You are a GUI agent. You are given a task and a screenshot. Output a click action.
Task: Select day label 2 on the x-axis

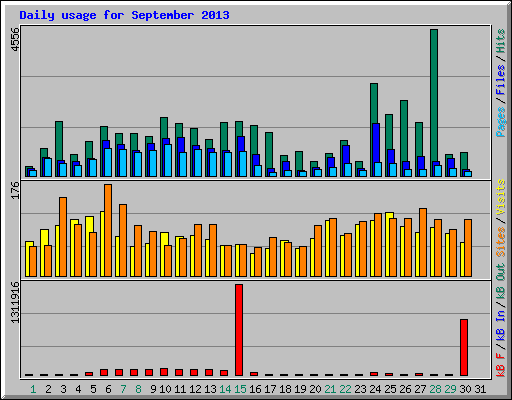click(x=48, y=389)
